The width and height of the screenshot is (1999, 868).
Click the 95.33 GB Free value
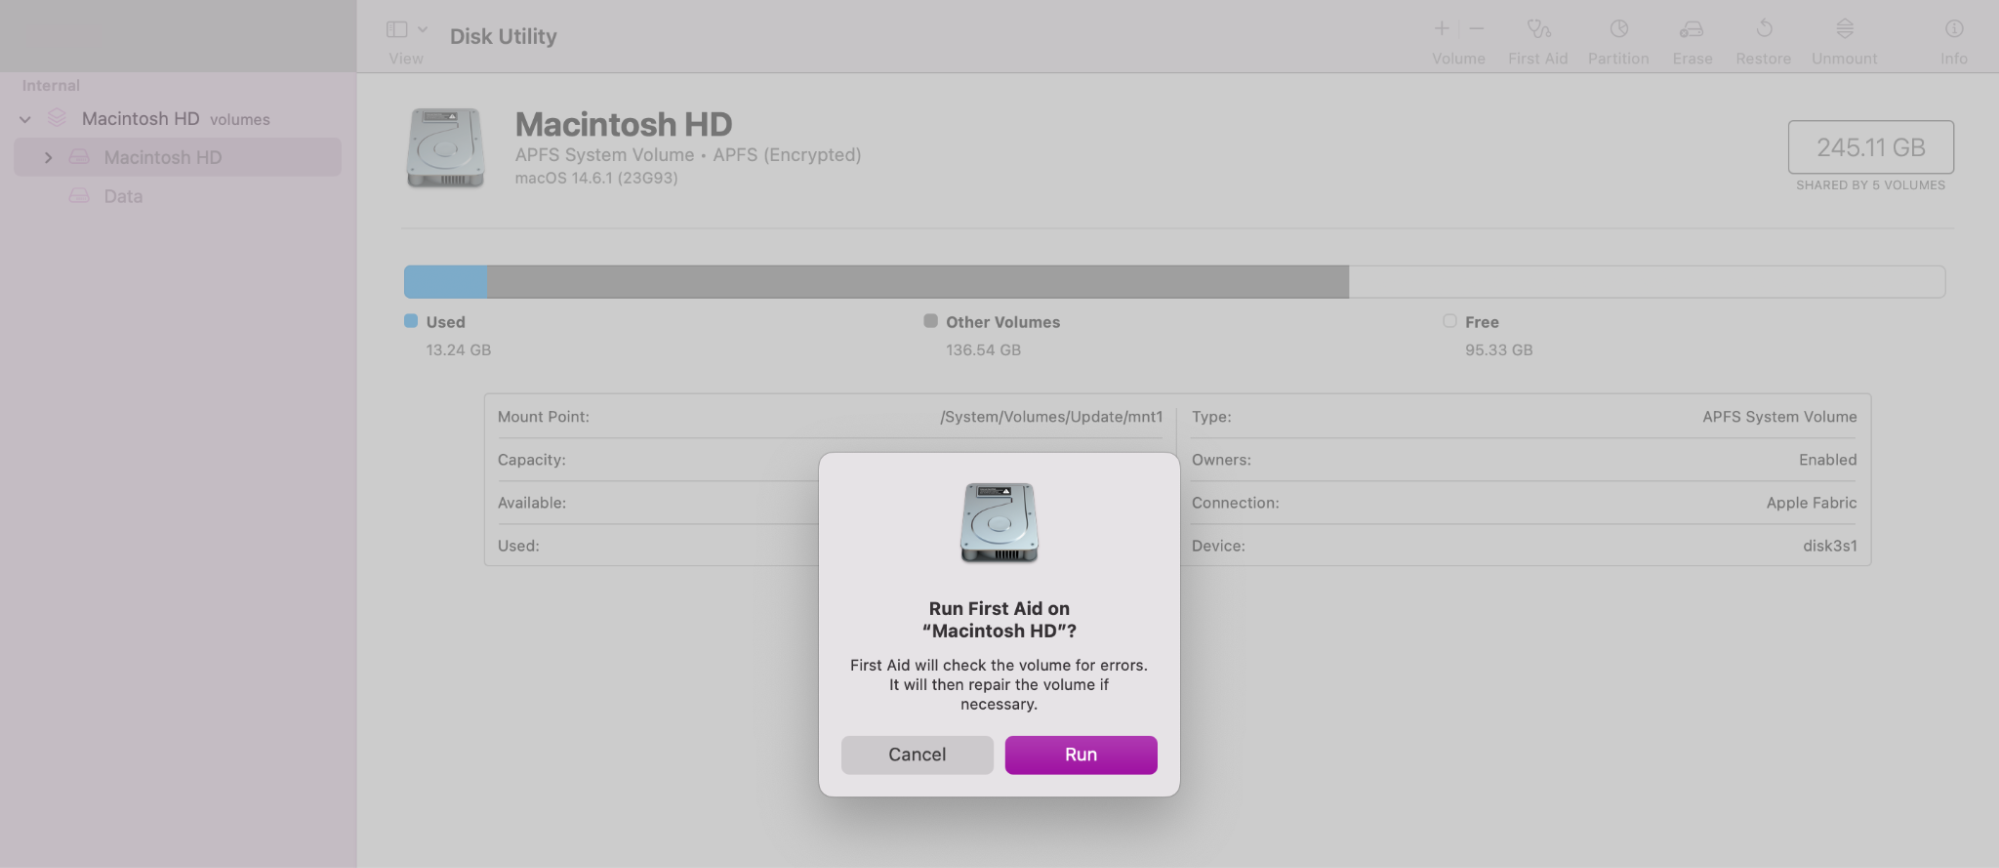pos(1499,350)
